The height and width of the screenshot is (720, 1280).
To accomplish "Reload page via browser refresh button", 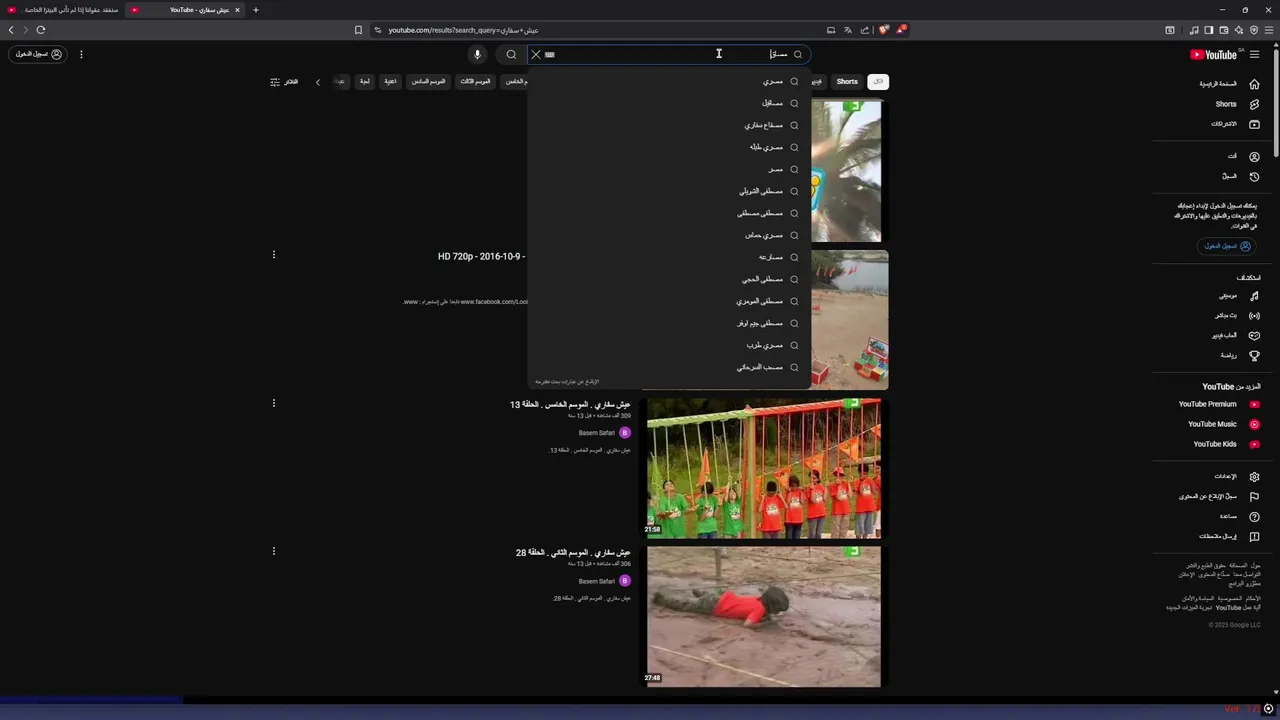I will (x=41, y=30).
